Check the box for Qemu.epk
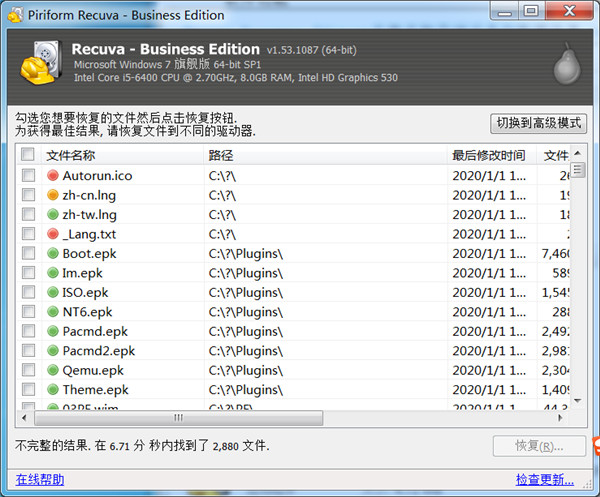This screenshot has height=497, width=600. 28,370
